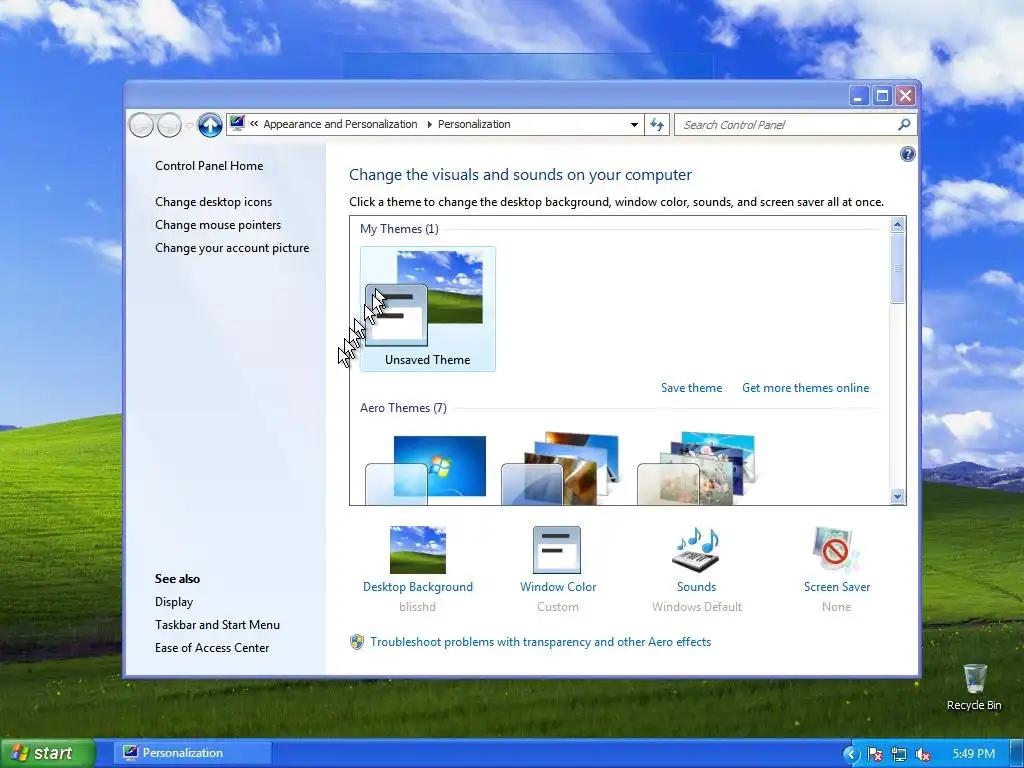Click the Personalization taskbar button
The width and height of the screenshot is (1024, 768).
193,753
